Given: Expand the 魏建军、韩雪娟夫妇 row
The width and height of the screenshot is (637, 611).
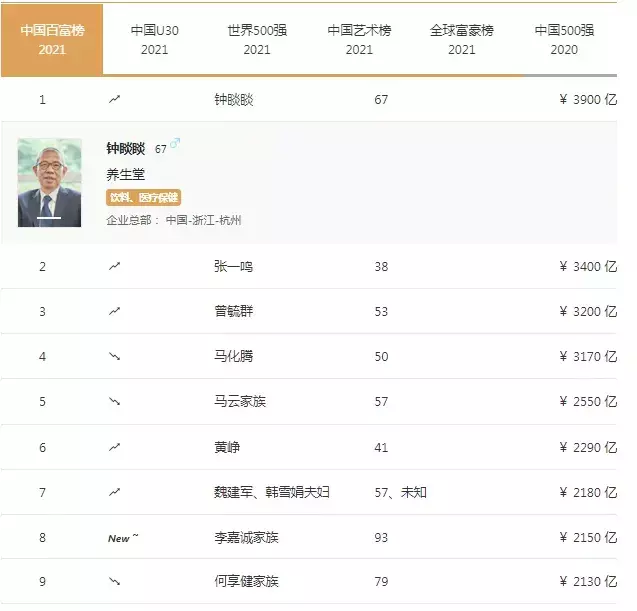Looking at the screenshot, I should [309, 492].
